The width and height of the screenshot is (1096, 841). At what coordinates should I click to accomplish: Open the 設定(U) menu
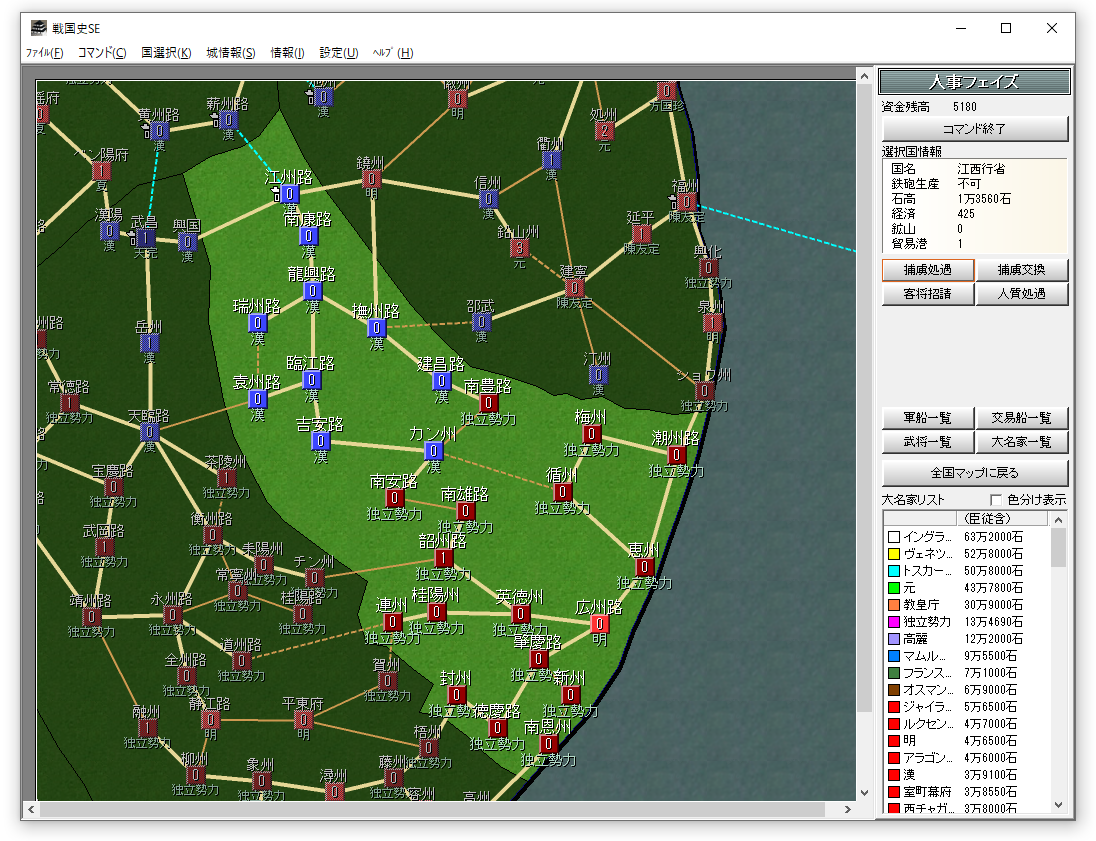[x=338, y=53]
